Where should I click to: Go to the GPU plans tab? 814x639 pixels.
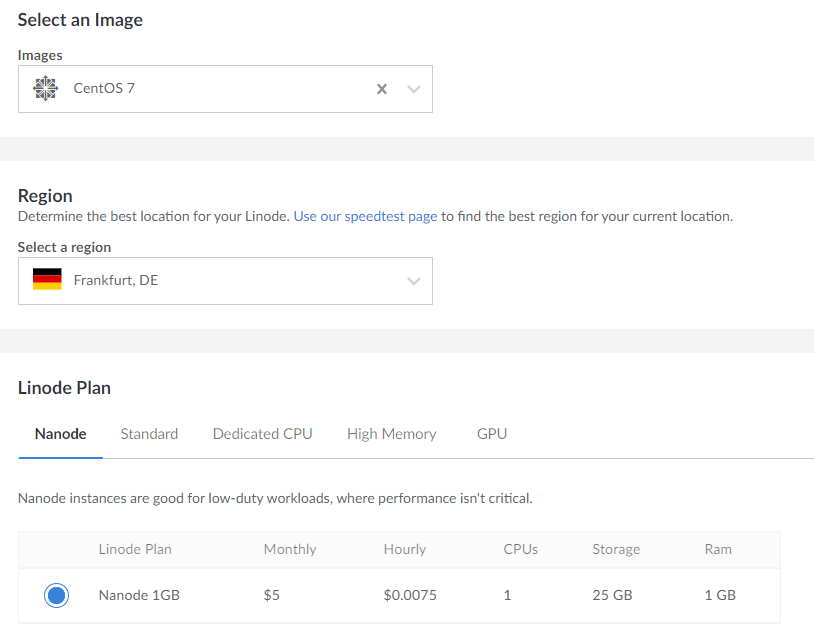click(492, 434)
